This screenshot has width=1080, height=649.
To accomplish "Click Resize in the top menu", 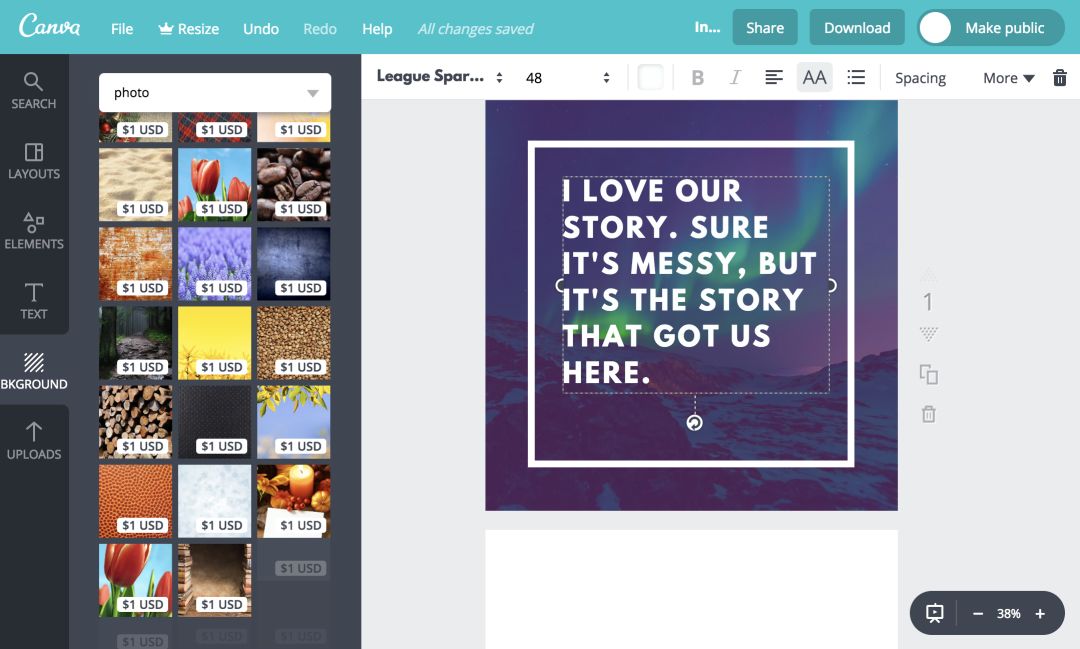I will pyautogui.click(x=188, y=29).
